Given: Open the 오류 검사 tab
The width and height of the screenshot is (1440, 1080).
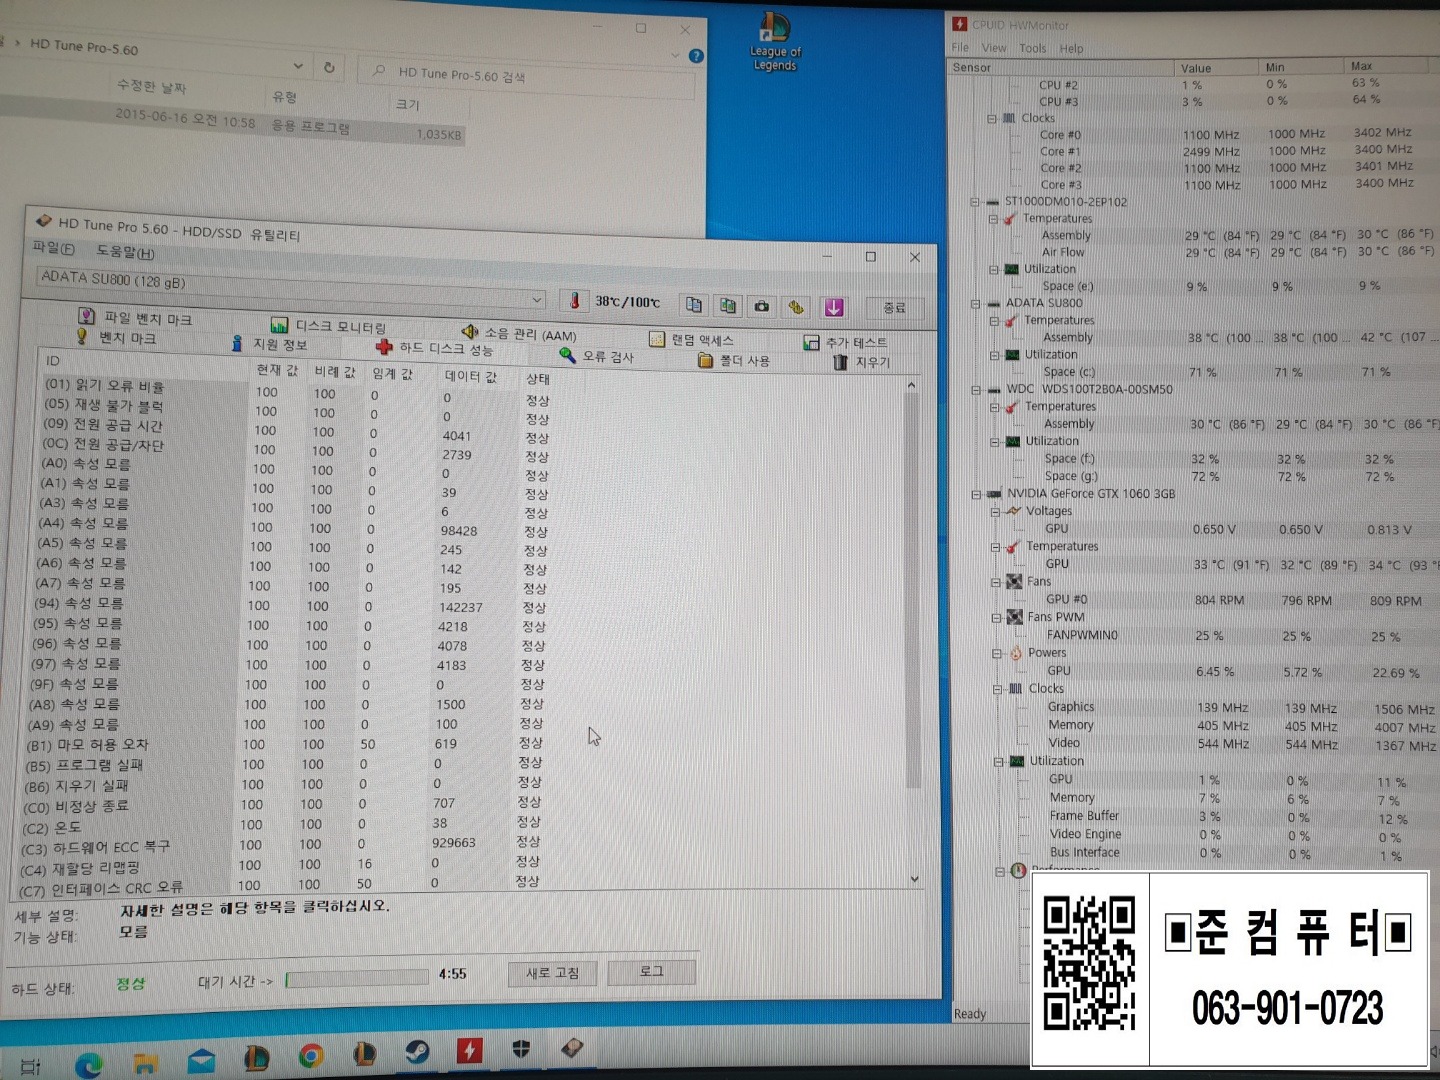Looking at the screenshot, I should pos(597,356).
